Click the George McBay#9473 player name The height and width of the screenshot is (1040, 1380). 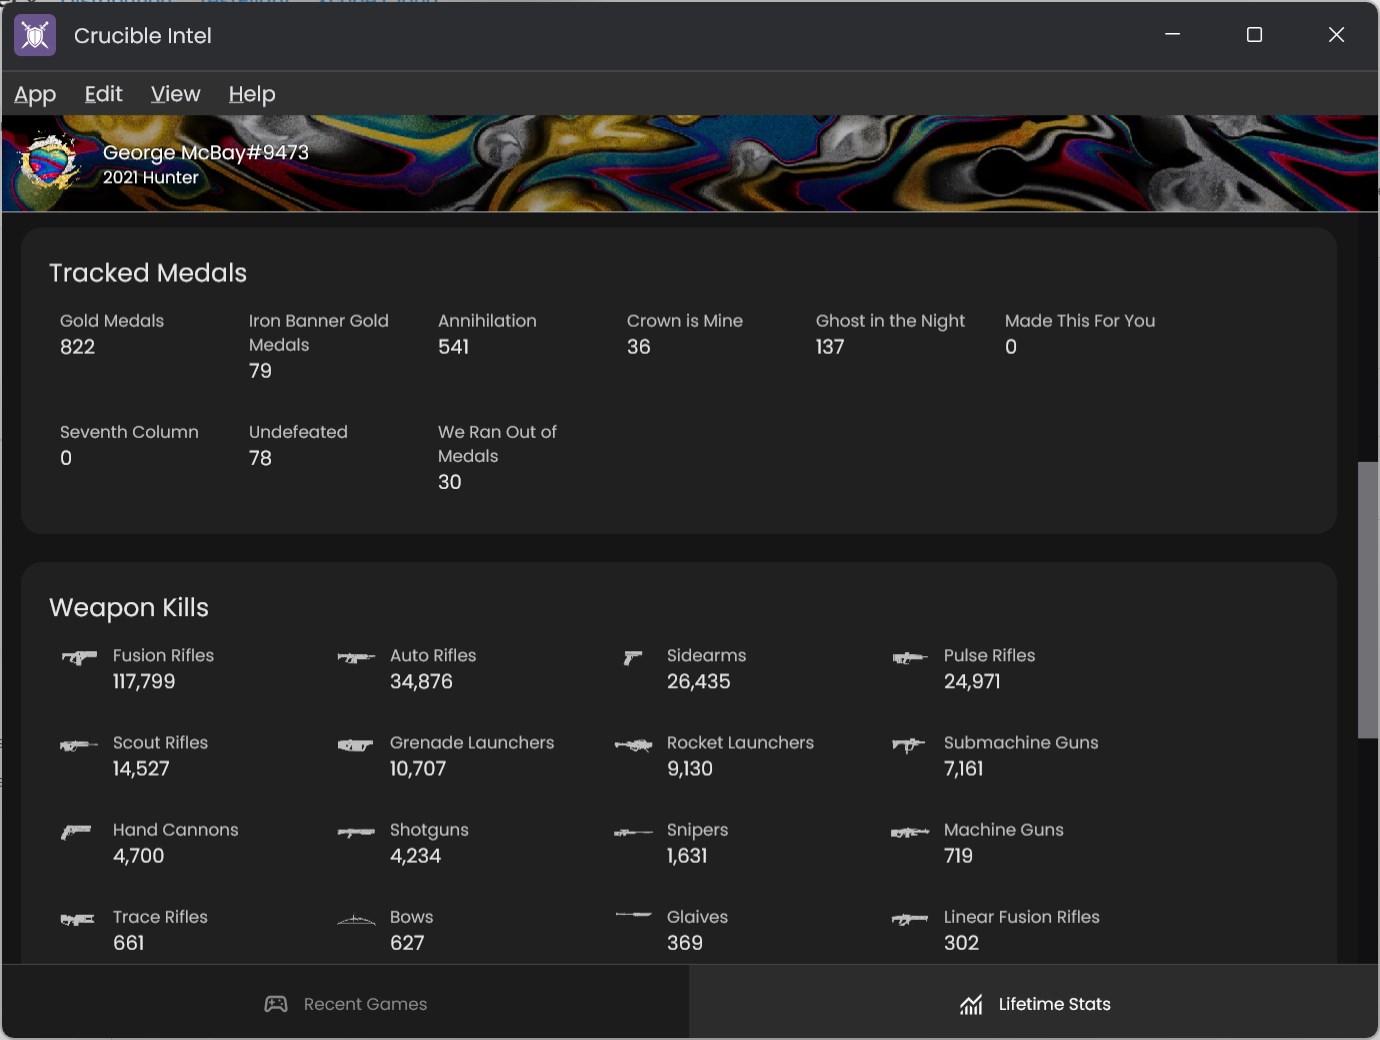pyautogui.click(x=206, y=152)
